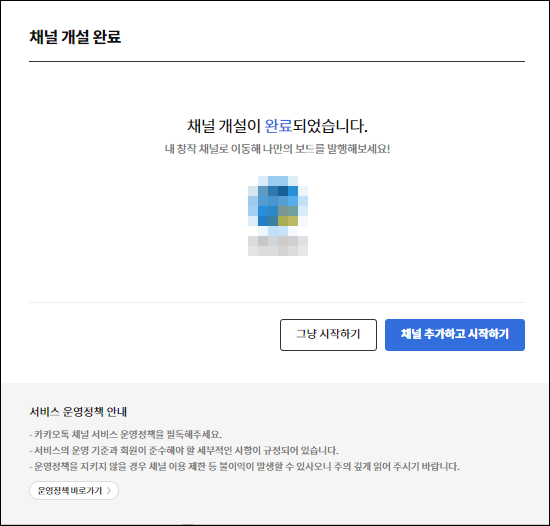Click the blurred channel name under profile image

coord(278,246)
